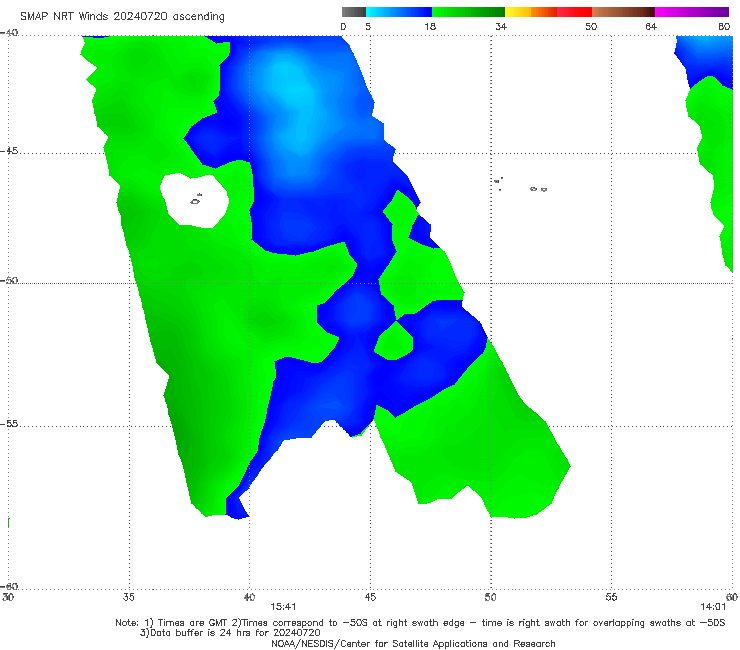The image size is (740, 650).
Task: Click the "-60" latitude axis label
Action: pos(9,586)
